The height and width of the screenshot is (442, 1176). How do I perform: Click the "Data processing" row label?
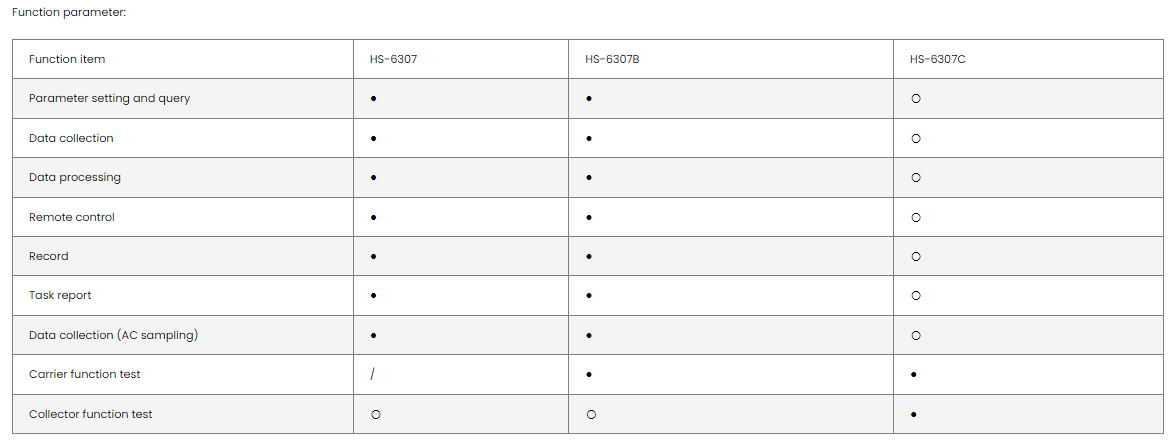pos(75,178)
